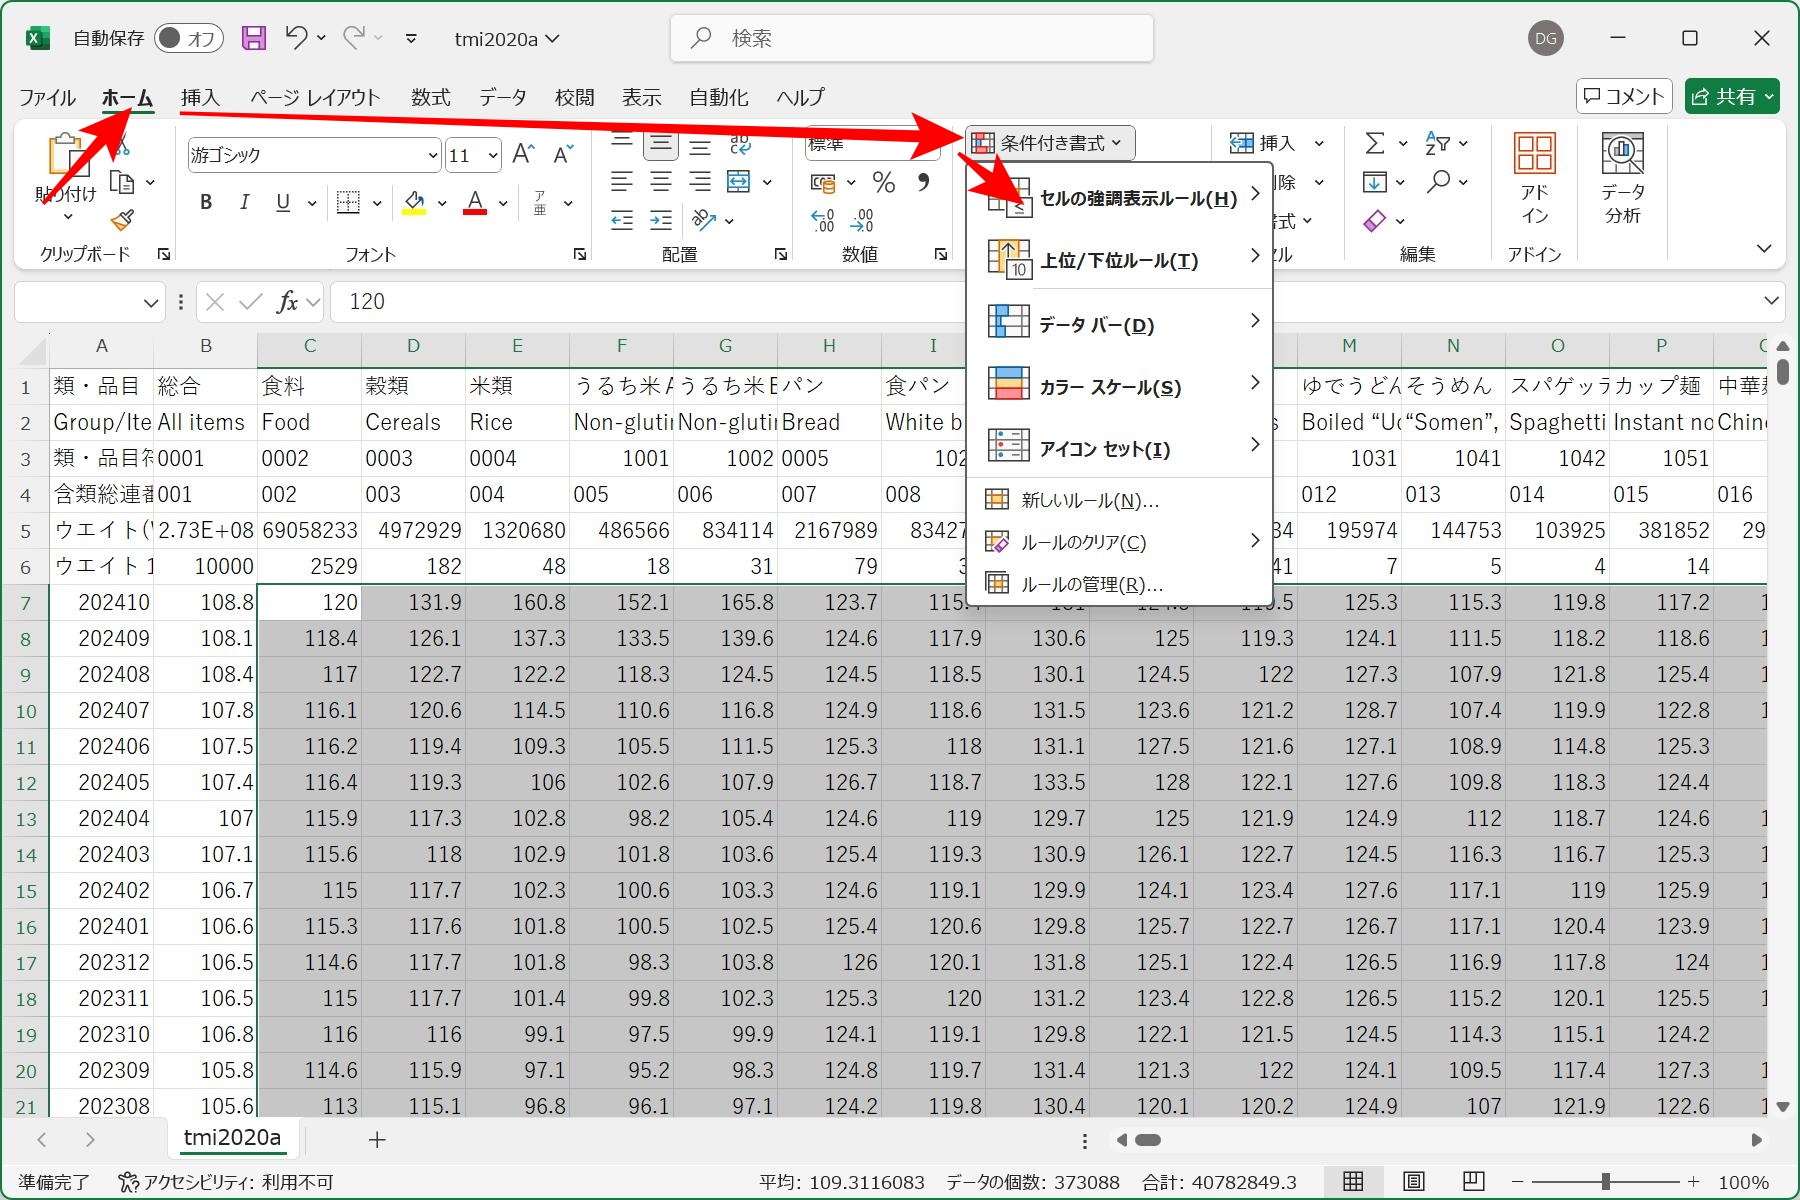Expand the Name Box dropdown arrow
The height and width of the screenshot is (1200, 1800).
coord(151,302)
